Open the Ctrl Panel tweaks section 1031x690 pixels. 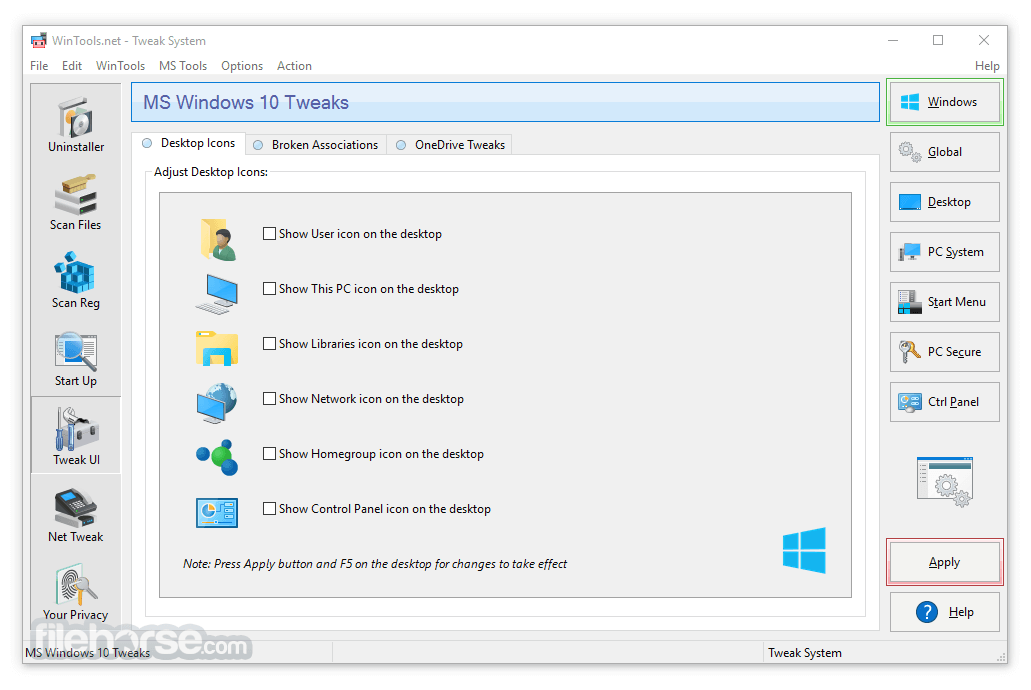point(945,402)
